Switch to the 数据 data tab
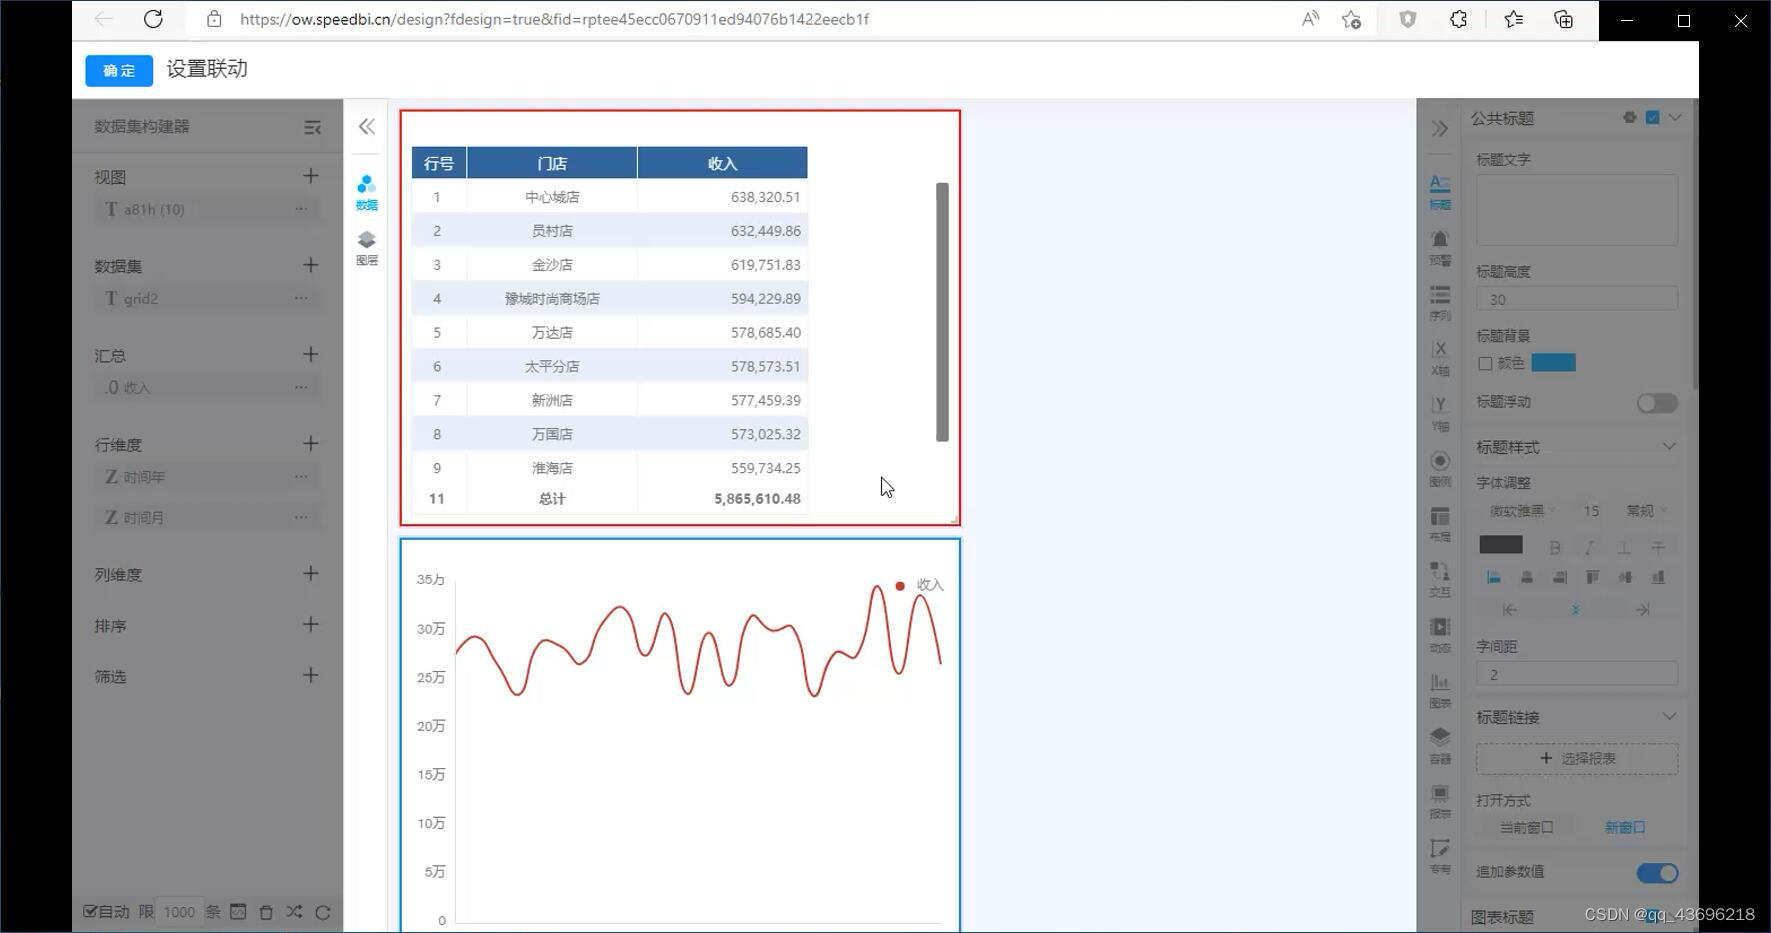The image size is (1771, 933). pos(367,193)
